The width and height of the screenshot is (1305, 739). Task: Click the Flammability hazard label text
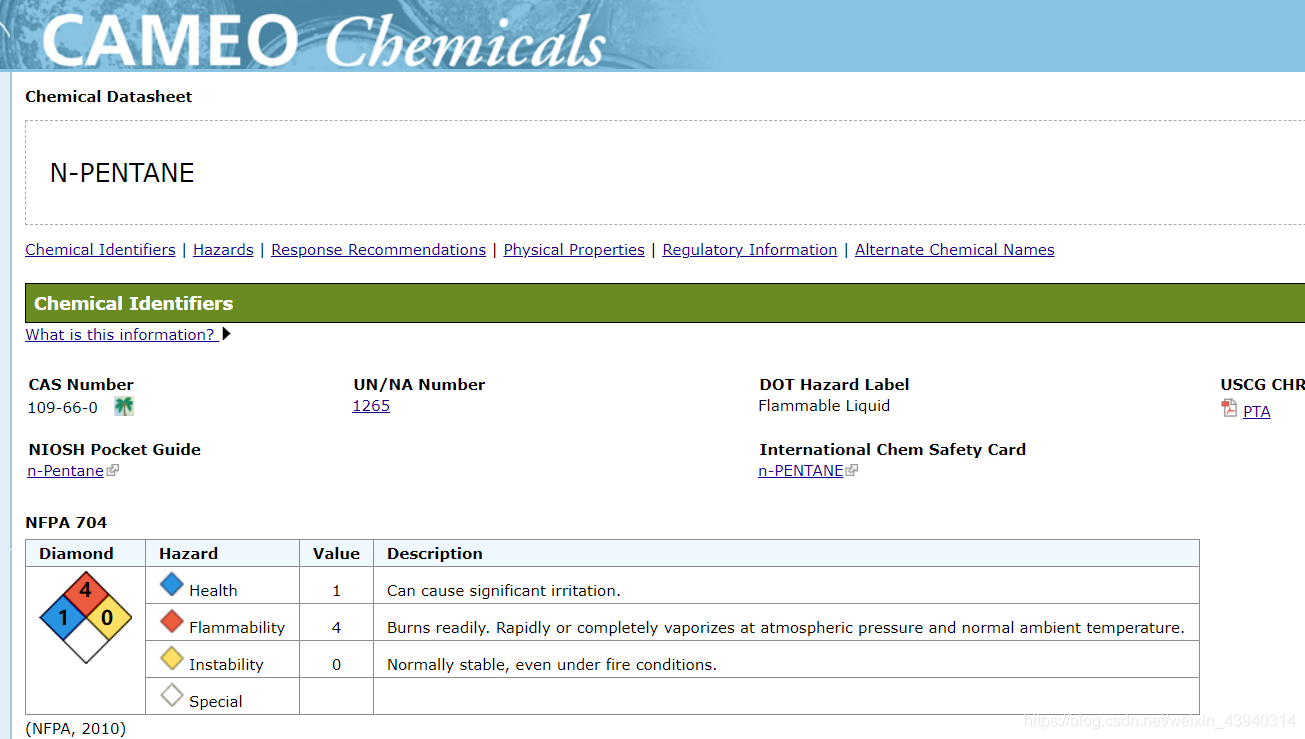[237, 628]
